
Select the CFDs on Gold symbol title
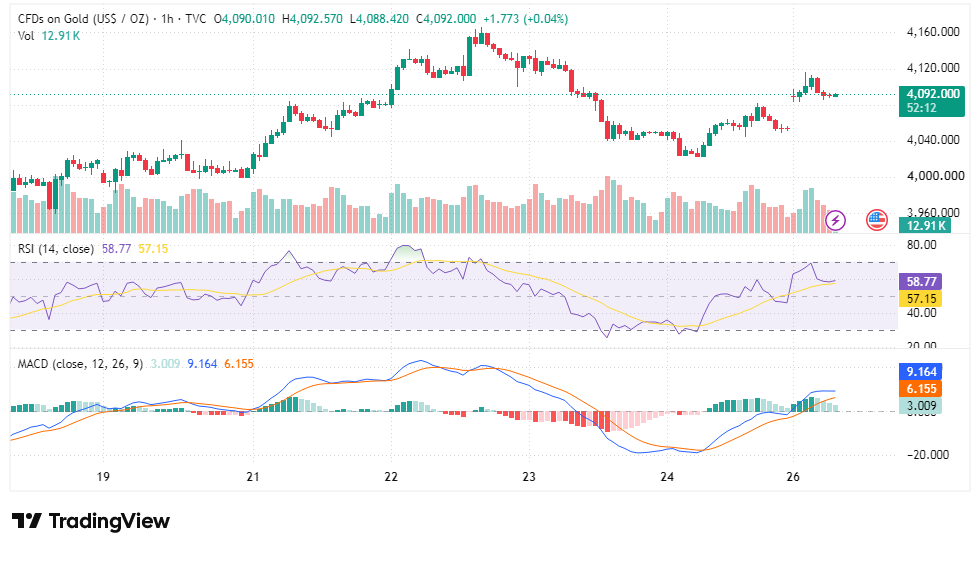(83, 19)
